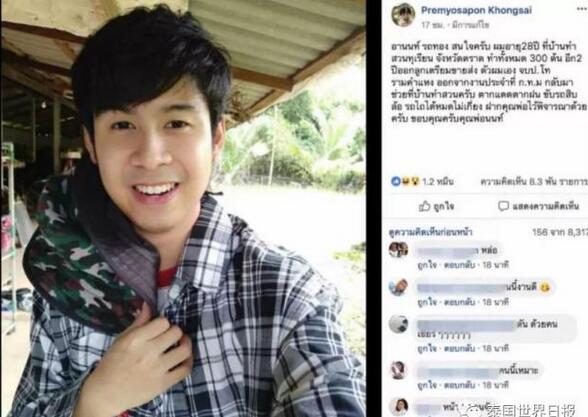Click the speech bubble comment icon

pos(503,206)
